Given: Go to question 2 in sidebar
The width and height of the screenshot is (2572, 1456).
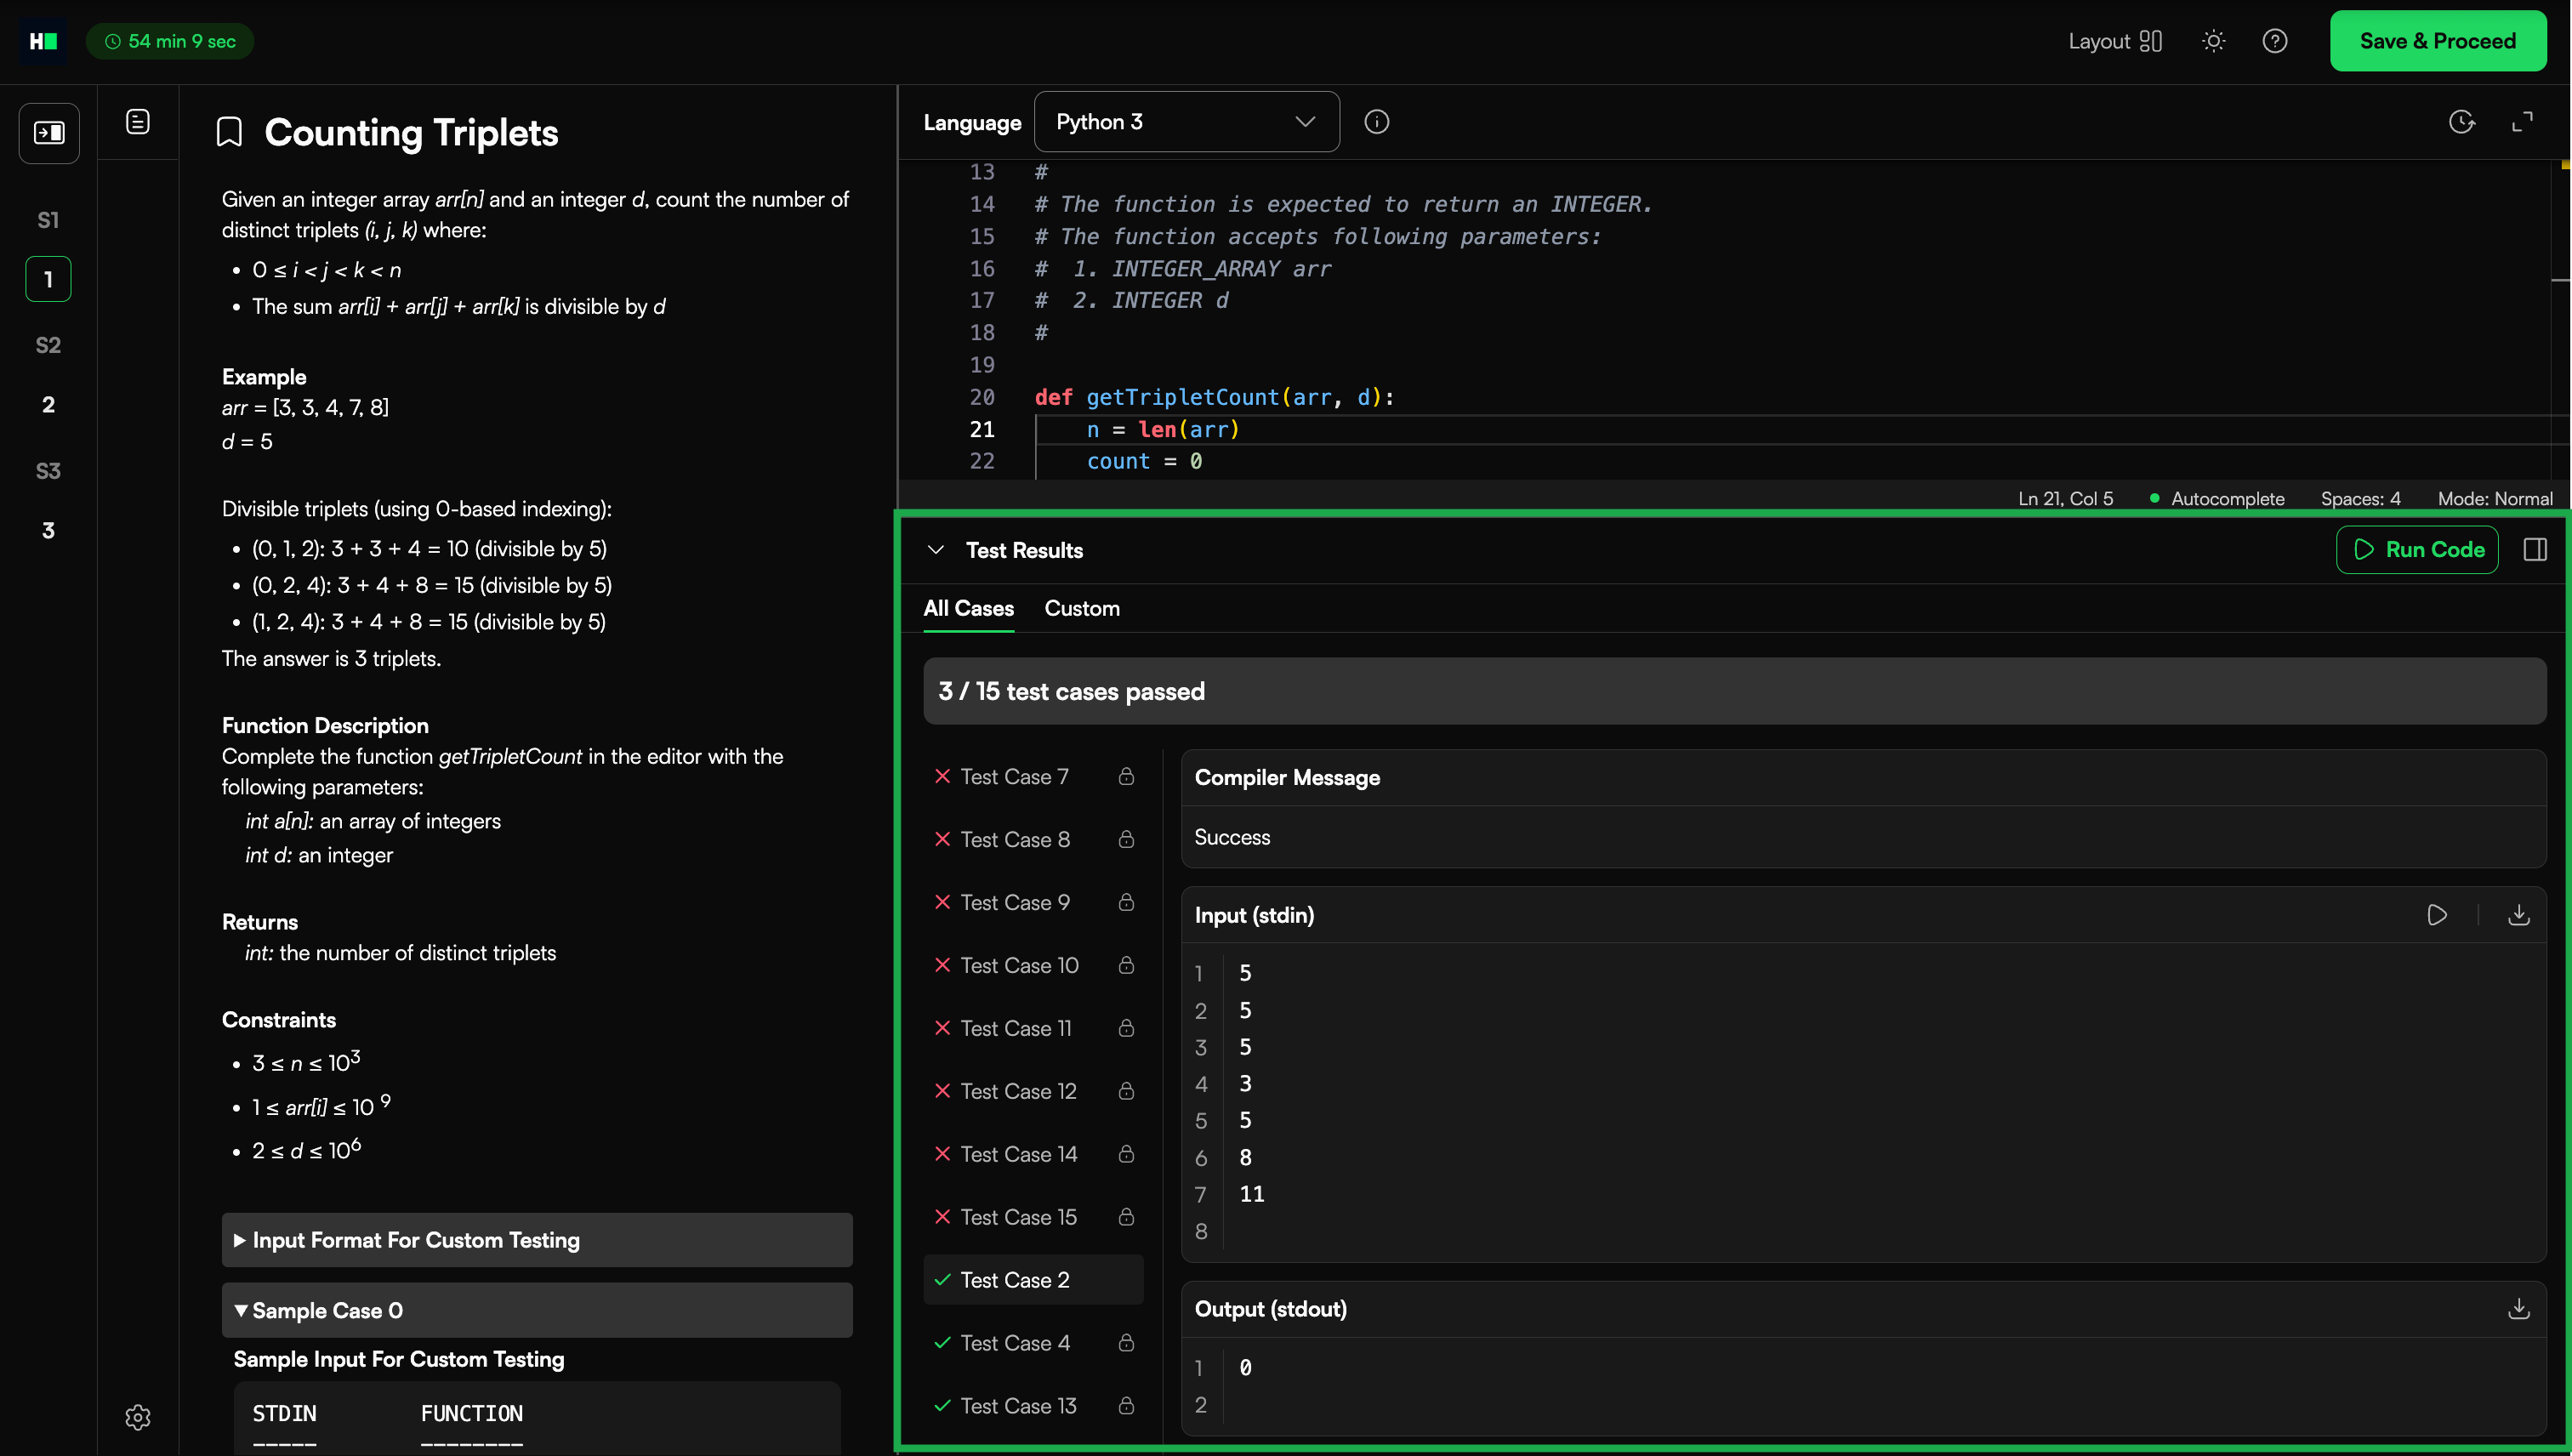Looking at the screenshot, I should (x=48, y=405).
